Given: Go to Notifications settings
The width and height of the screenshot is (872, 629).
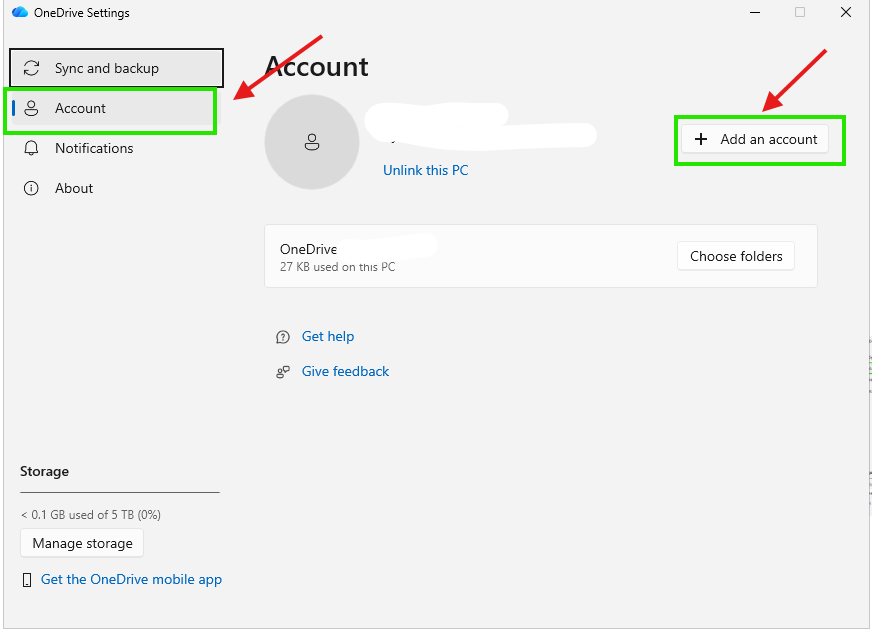Looking at the screenshot, I should click(116, 148).
